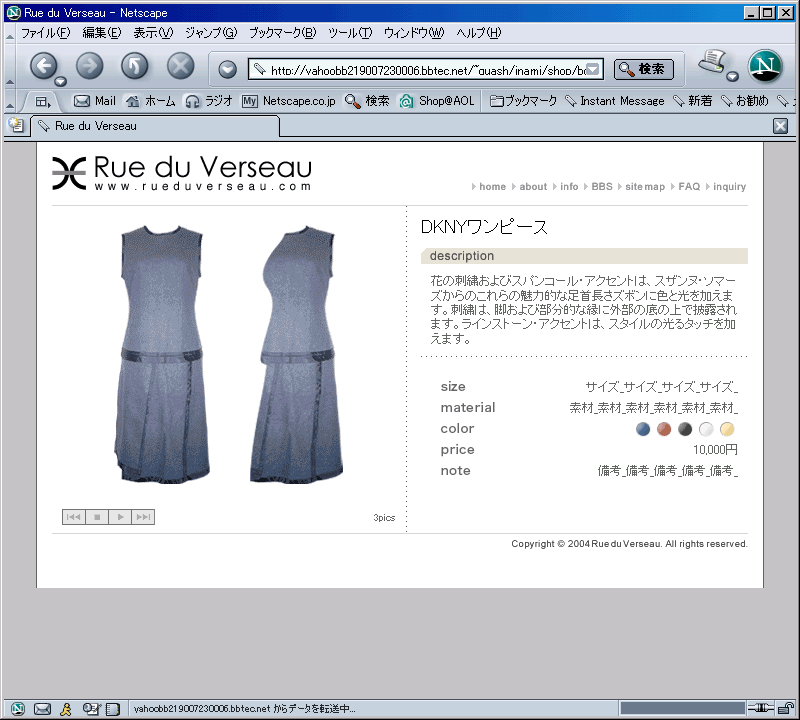Open the Instant Message bookmark
Screen dimensions: 800x720
pyautogui.click(x=615, y=101)
